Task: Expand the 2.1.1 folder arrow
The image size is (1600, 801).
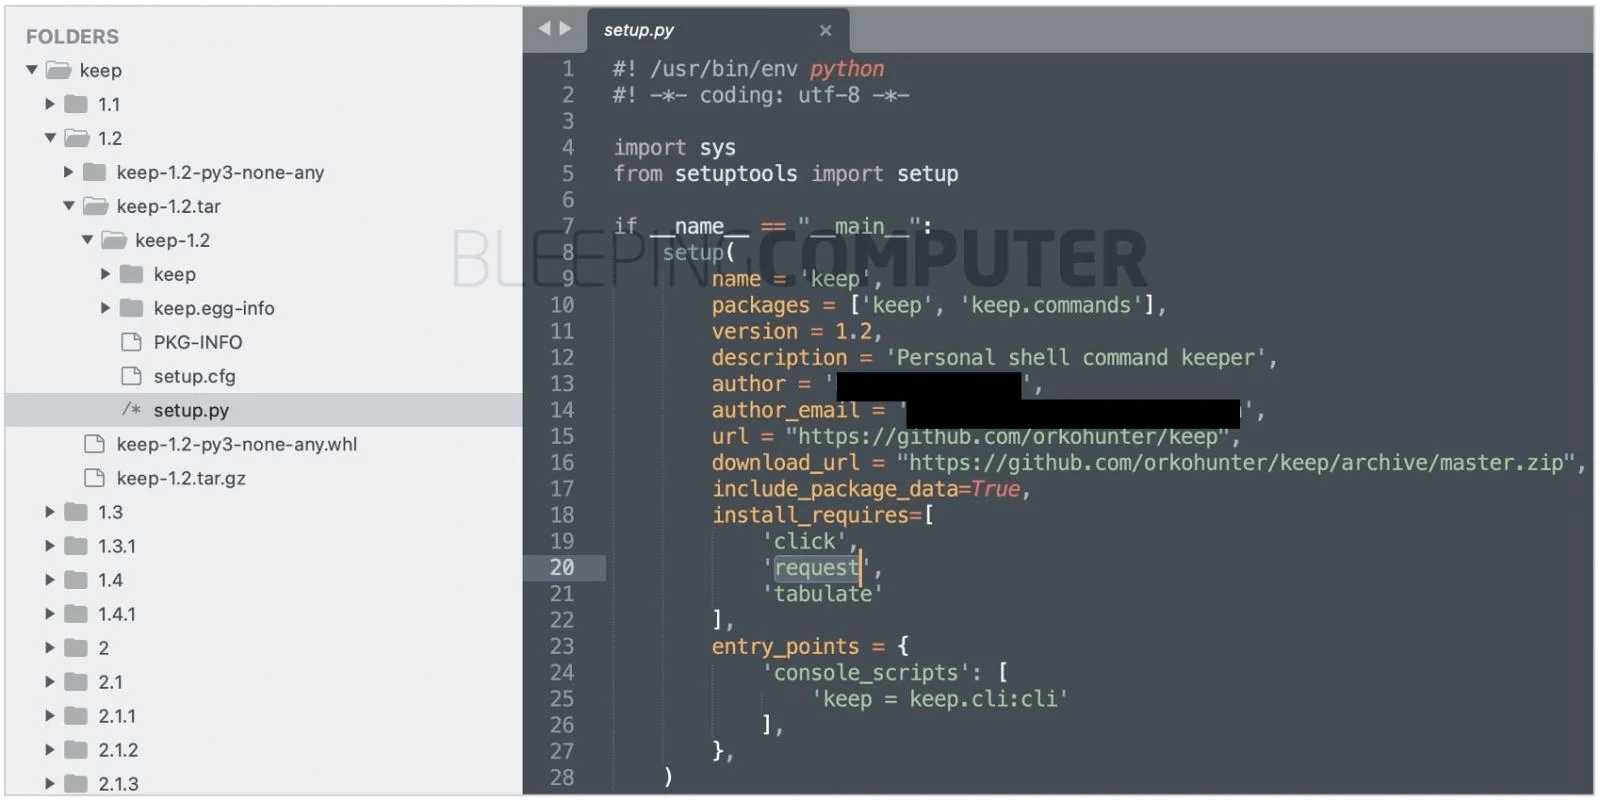Action: point(50,716)
